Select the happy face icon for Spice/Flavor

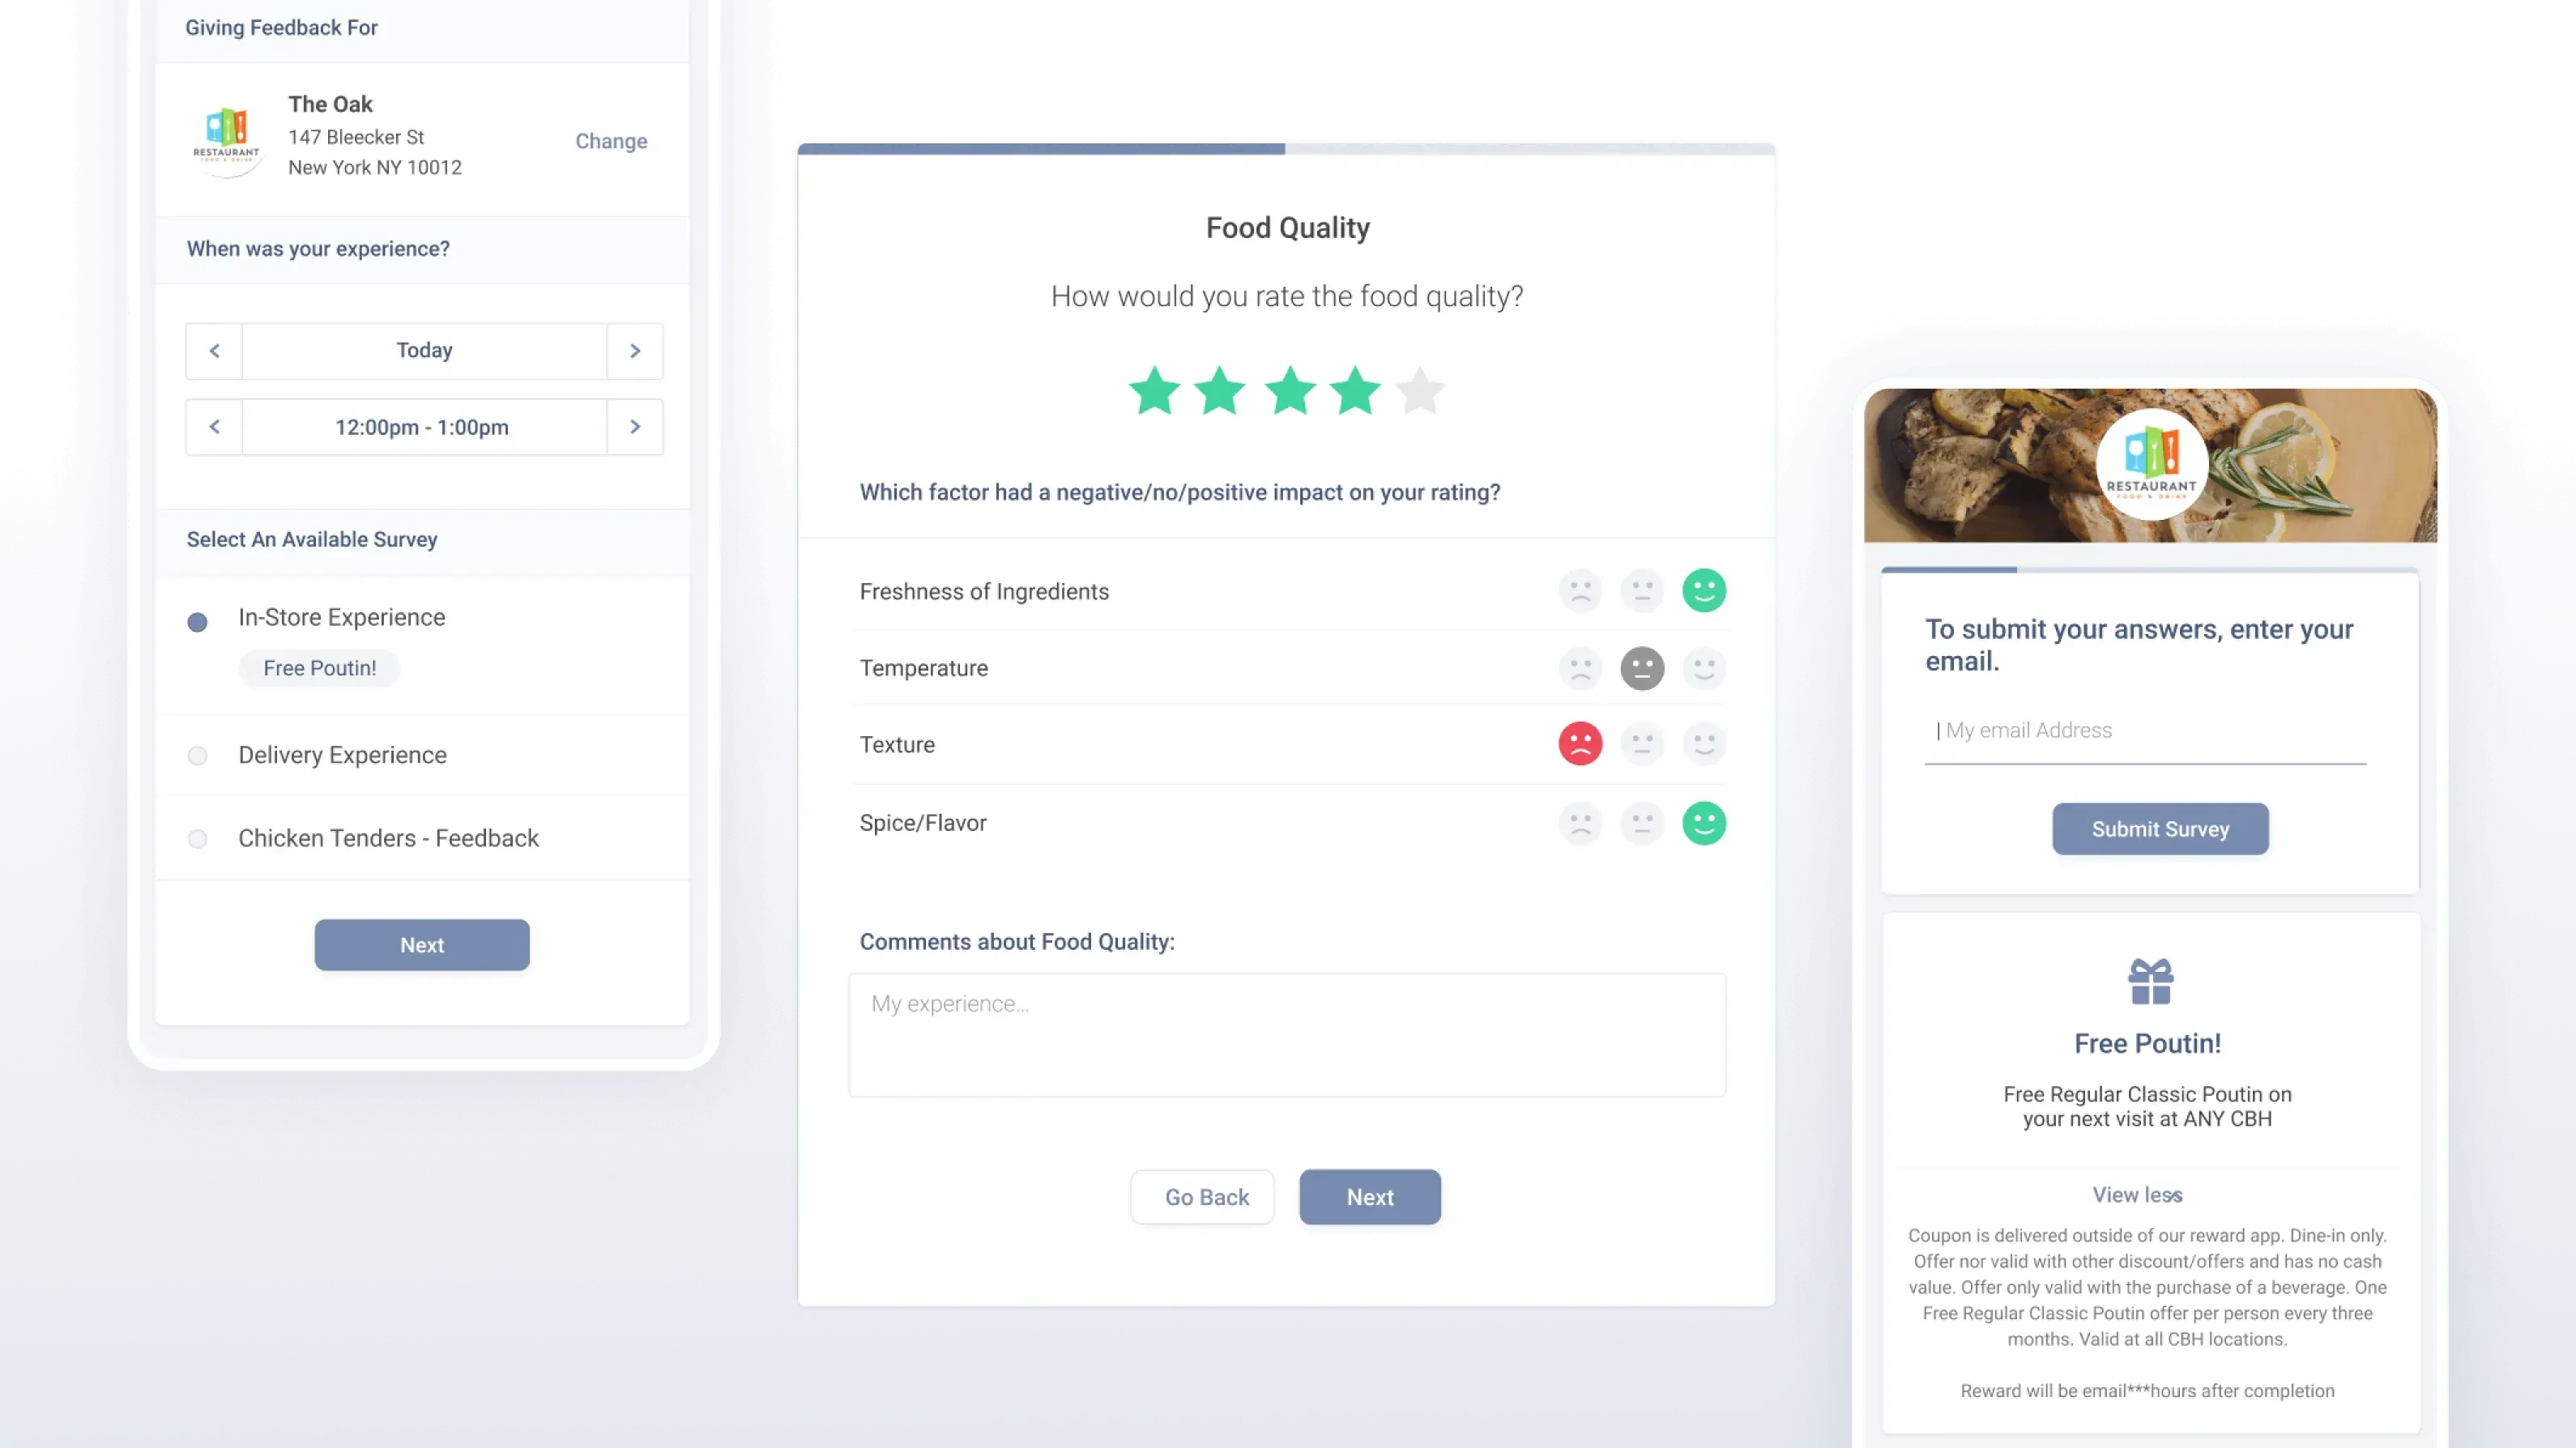(x=1704, y=820)
